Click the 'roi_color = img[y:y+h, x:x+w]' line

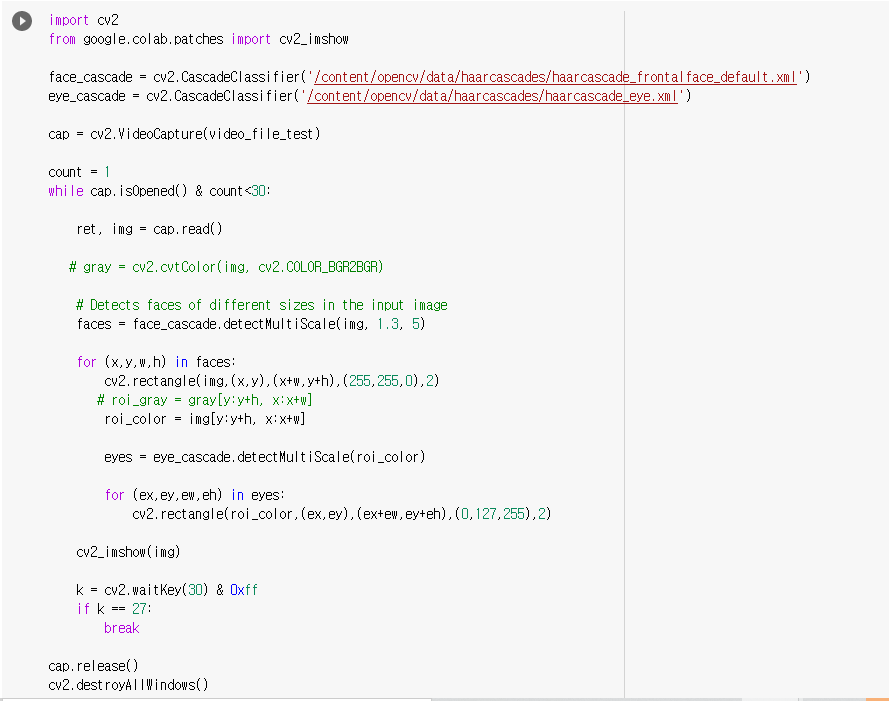click(x=205, y=419)
